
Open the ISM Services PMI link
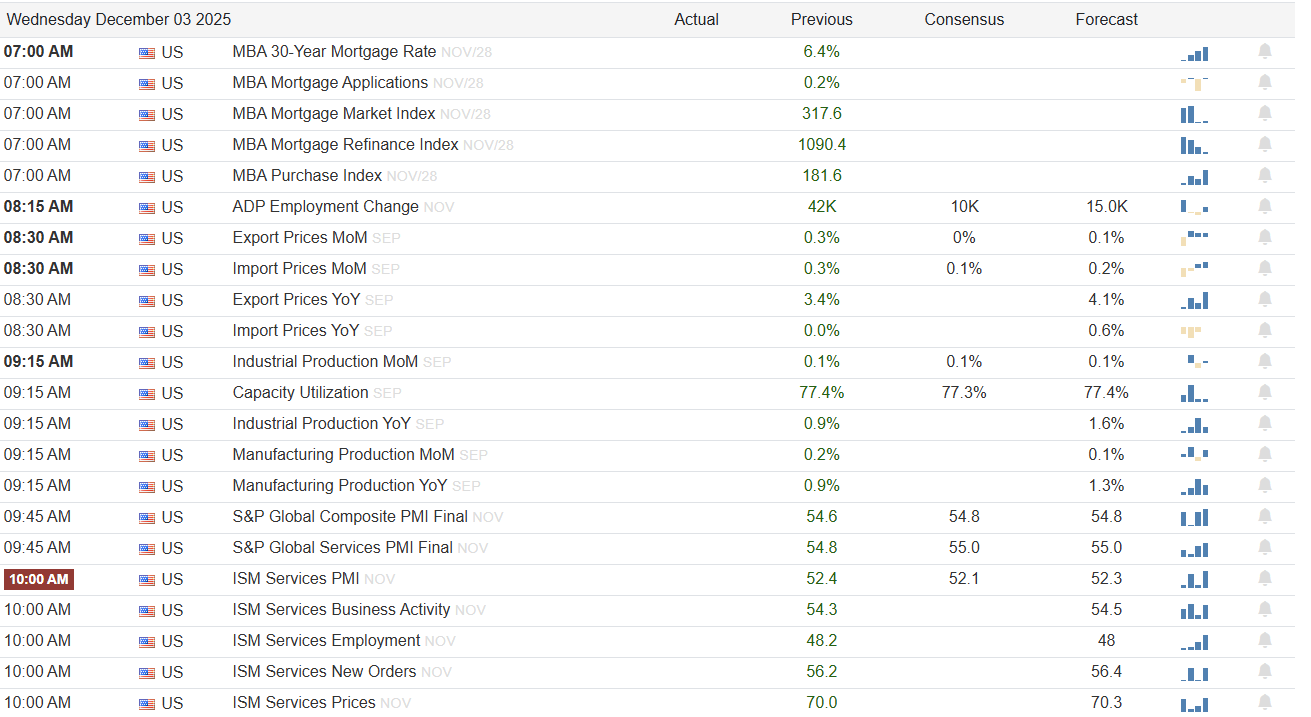[x=295, y=579]
